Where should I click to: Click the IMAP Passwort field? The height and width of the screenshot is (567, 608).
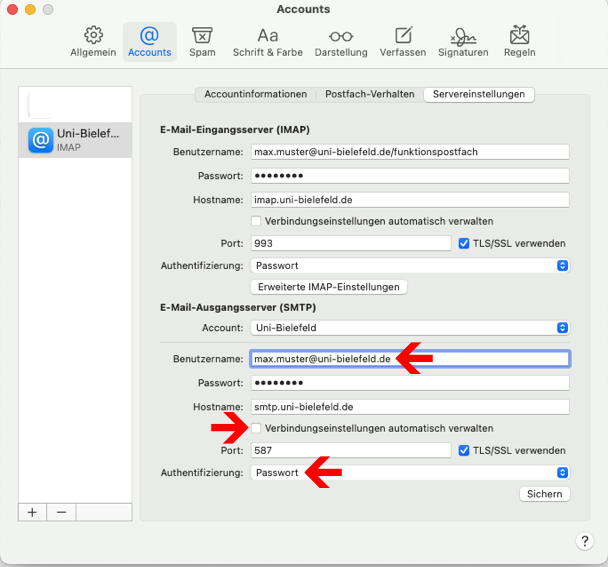tap(410, 176)
